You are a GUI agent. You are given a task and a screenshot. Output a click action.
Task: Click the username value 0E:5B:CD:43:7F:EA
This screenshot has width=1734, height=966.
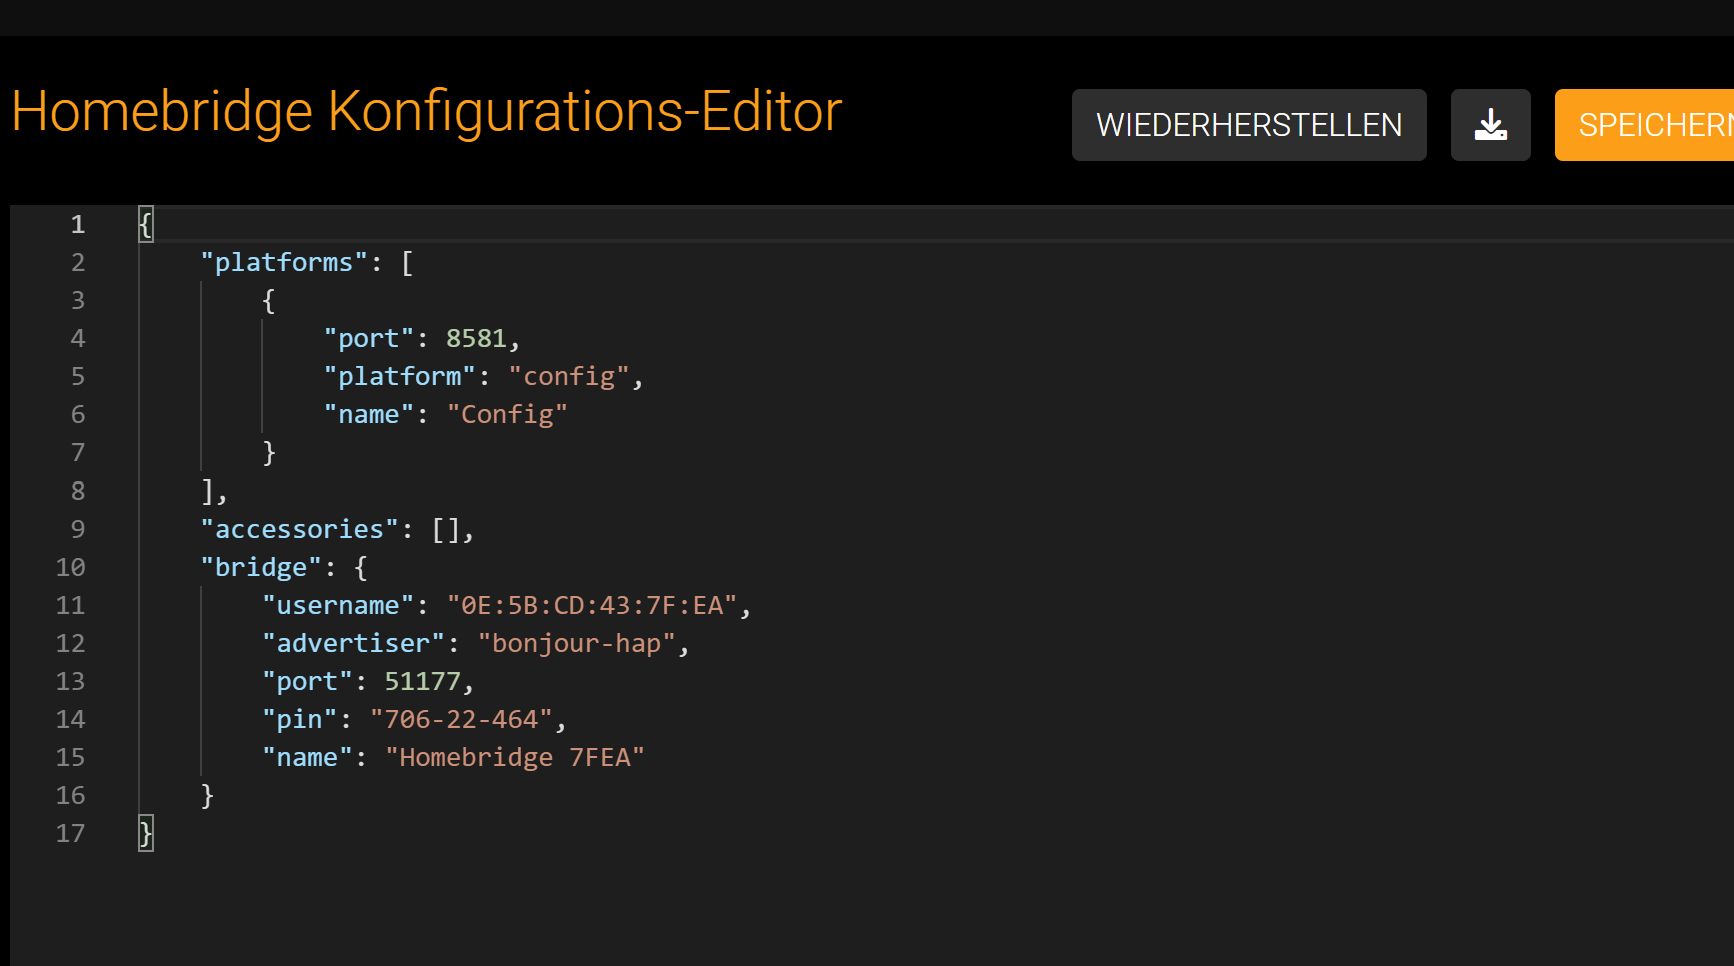pyautogui.click(x=592, y=606)
